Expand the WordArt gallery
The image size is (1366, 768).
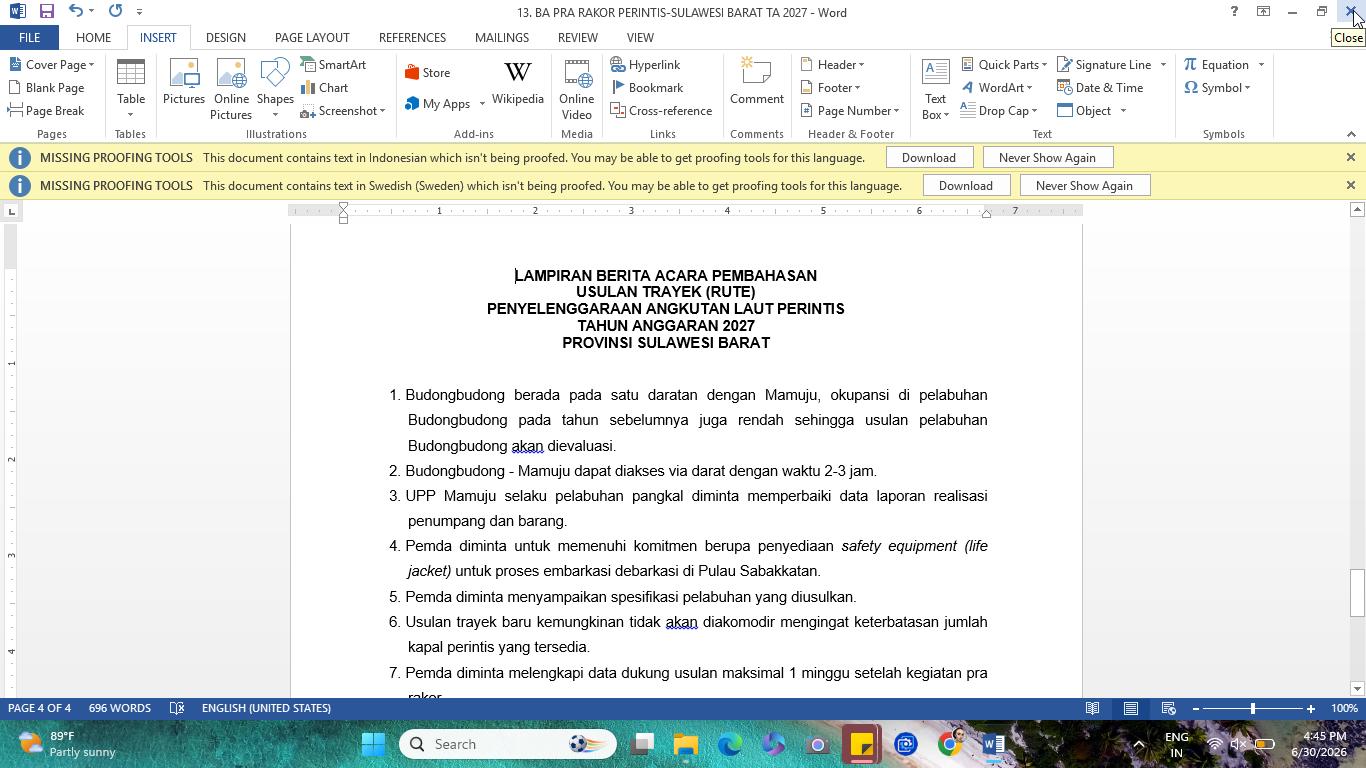point(997,87)
